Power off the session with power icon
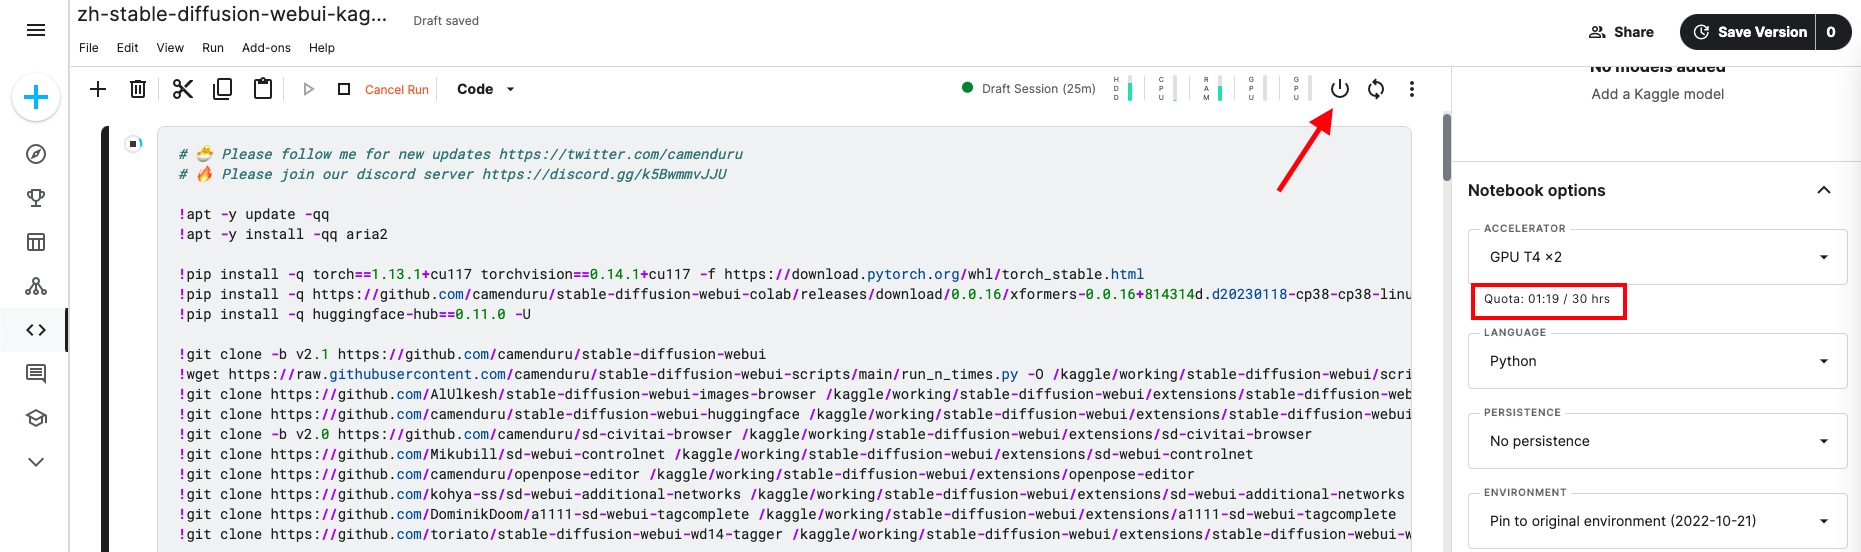 pyautogui.click(x=1340, y=89)
